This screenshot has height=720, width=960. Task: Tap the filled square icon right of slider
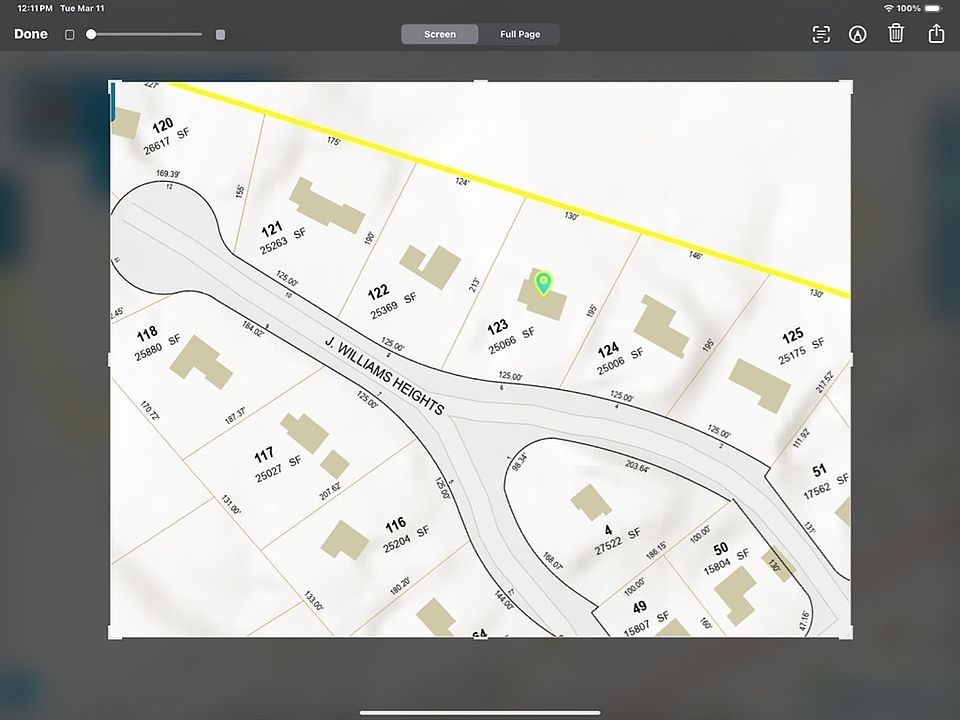pyautogui.click(x=220, y=34)
